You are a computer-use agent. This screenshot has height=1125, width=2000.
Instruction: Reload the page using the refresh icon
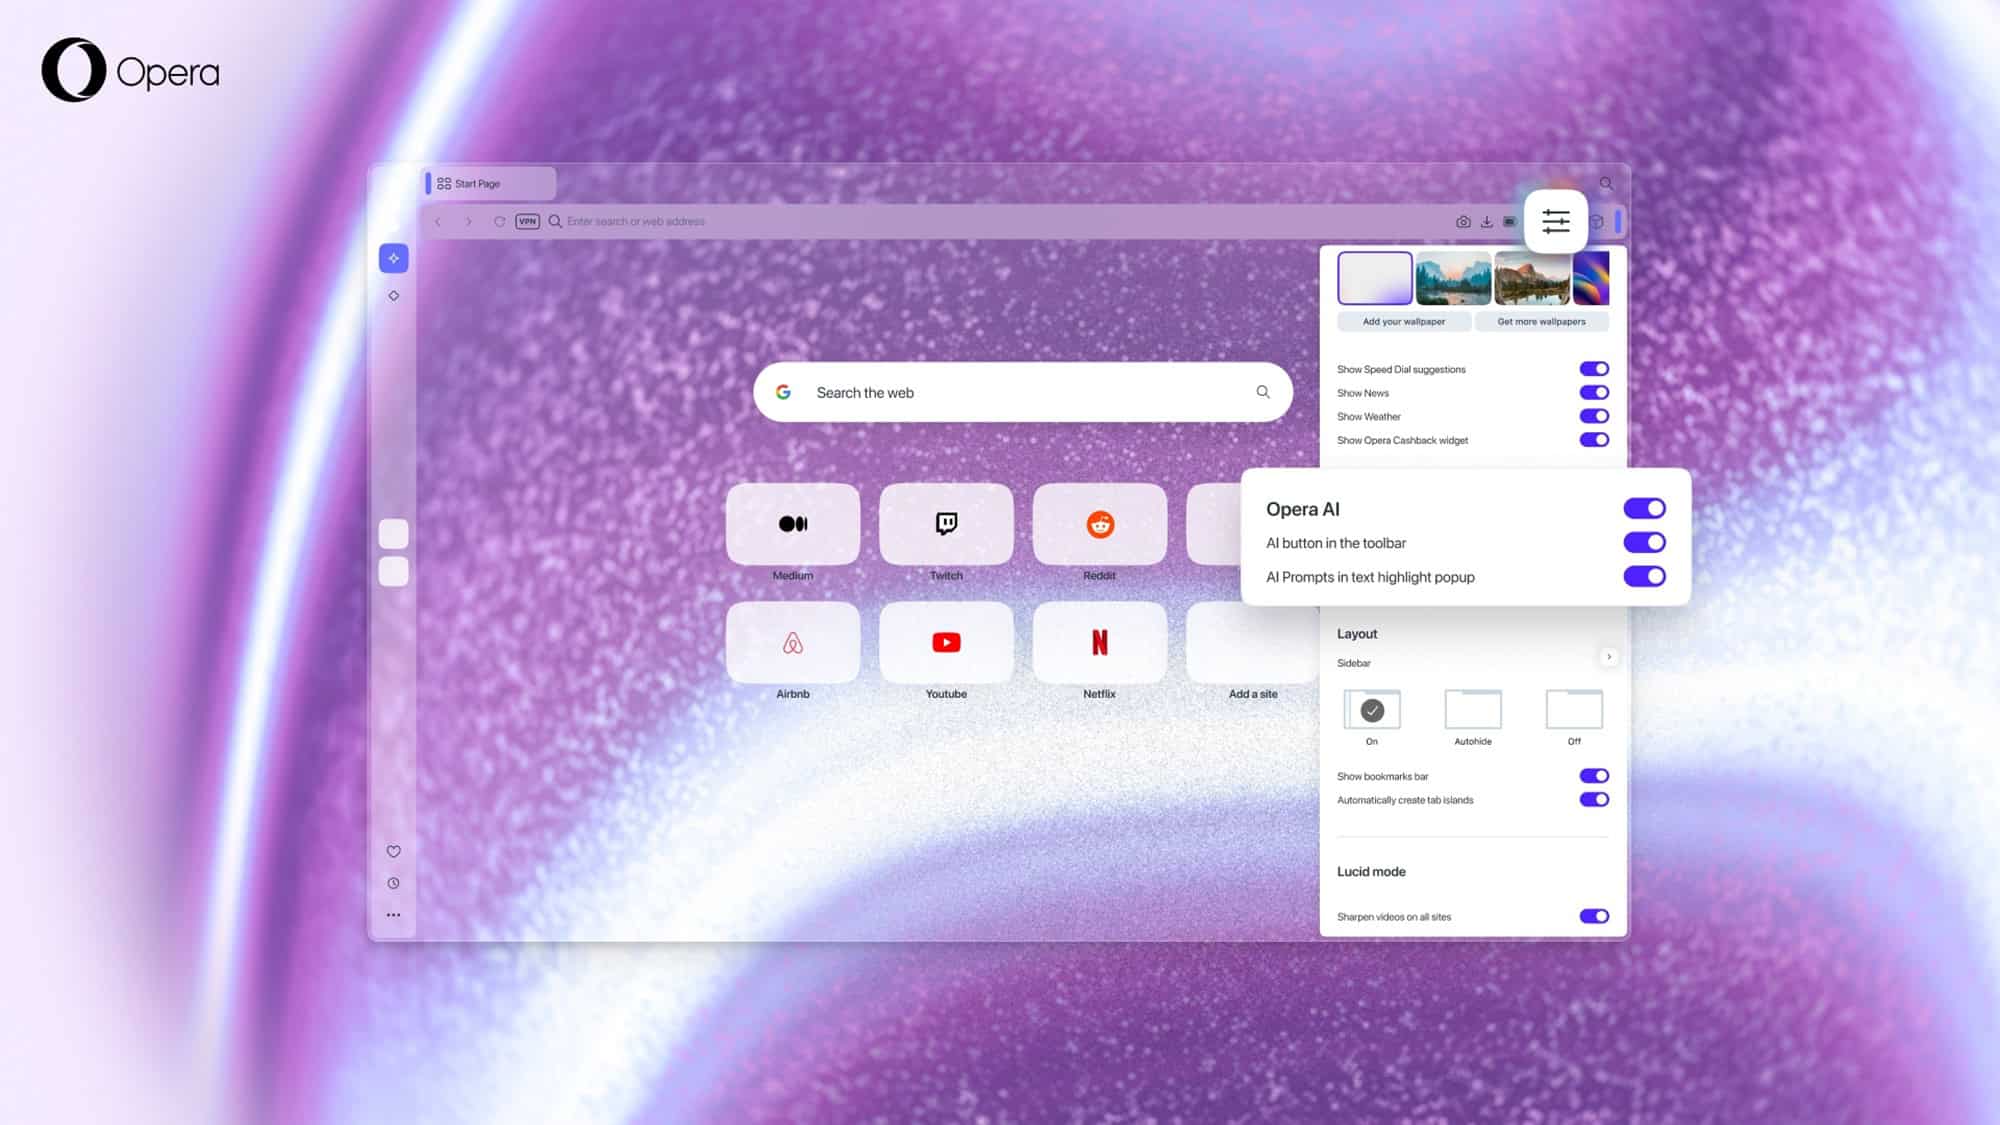click(x=499, y=221)
